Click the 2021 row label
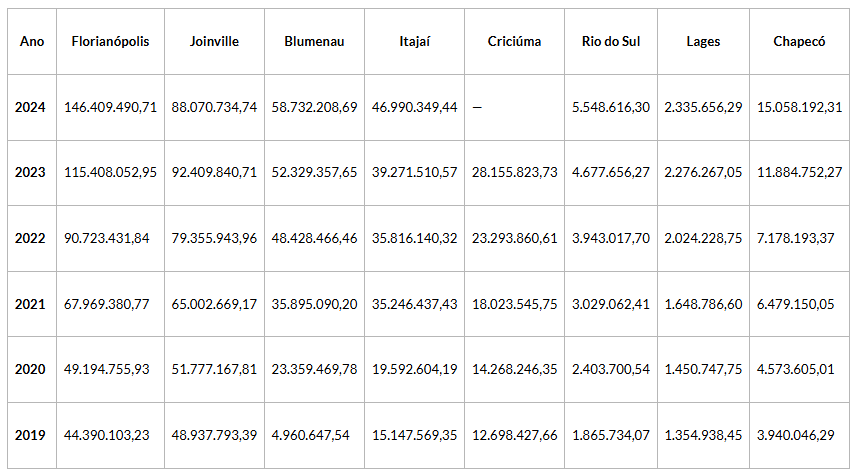 pos(31,304)
